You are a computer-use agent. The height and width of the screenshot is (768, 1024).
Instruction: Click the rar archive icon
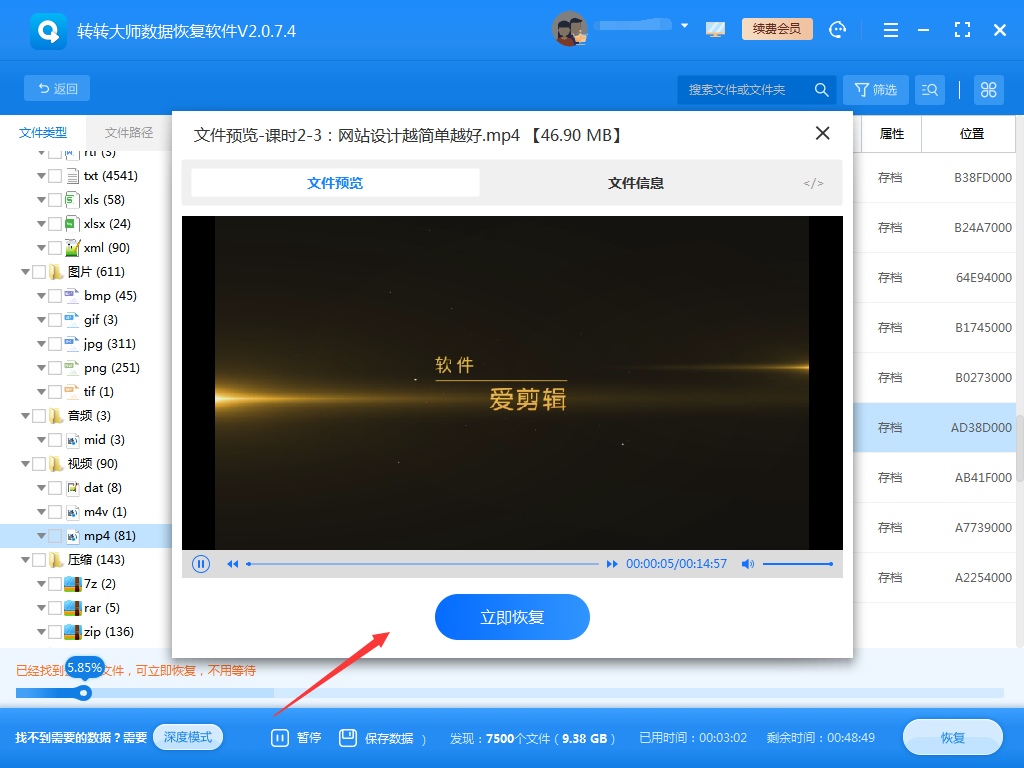tap(72, 607)
